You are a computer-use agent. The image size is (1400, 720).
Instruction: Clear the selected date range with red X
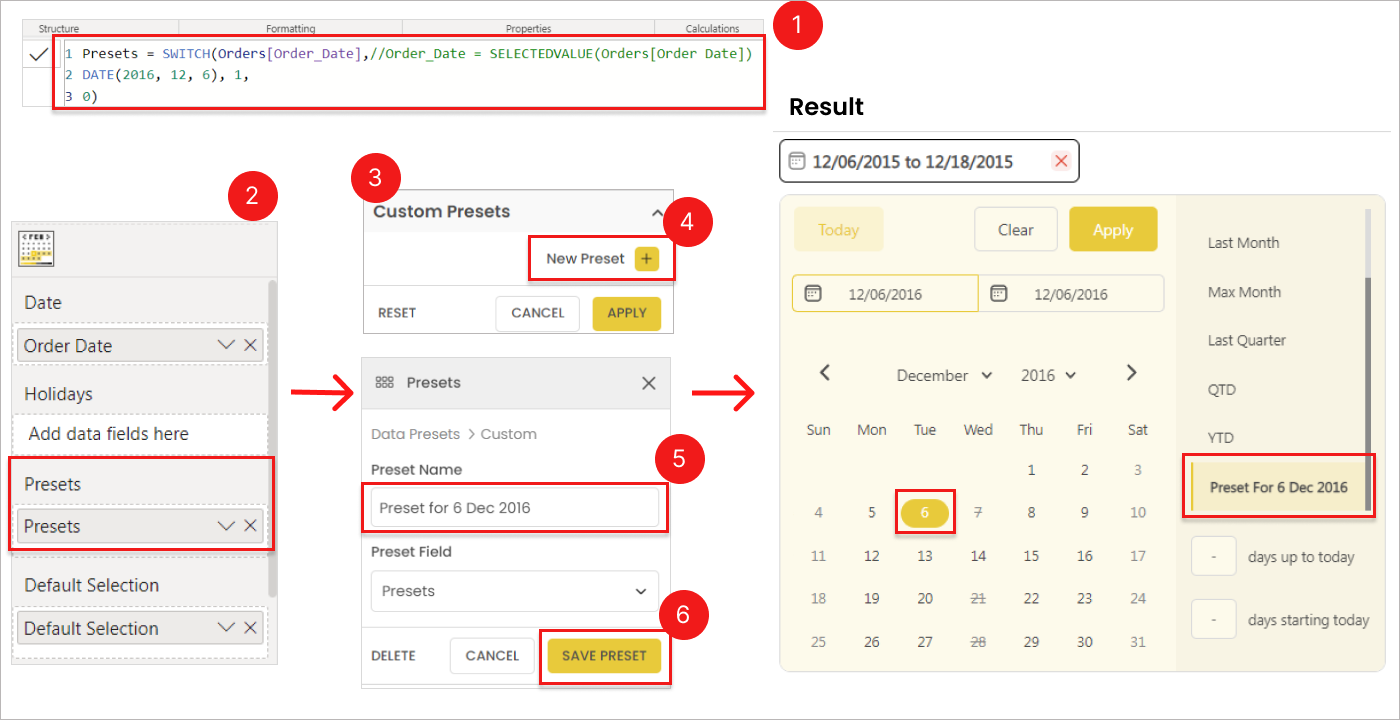(x=1061, y=161)
